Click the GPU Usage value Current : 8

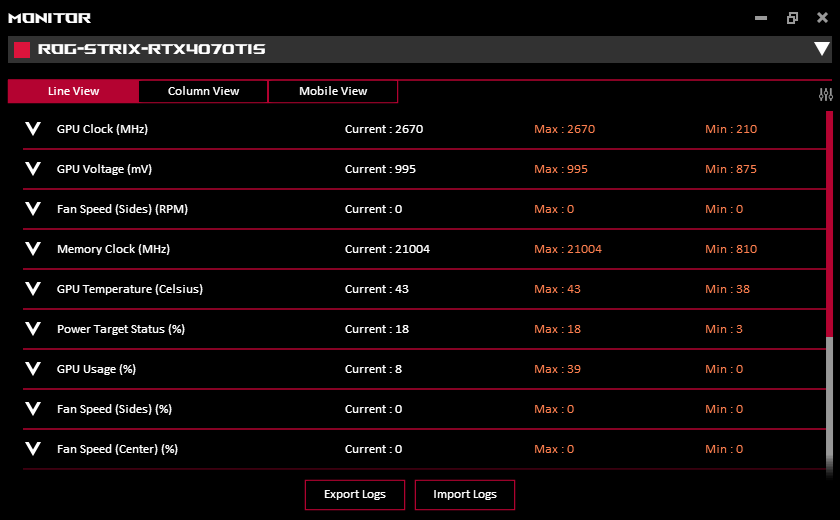tap(373, 369)
